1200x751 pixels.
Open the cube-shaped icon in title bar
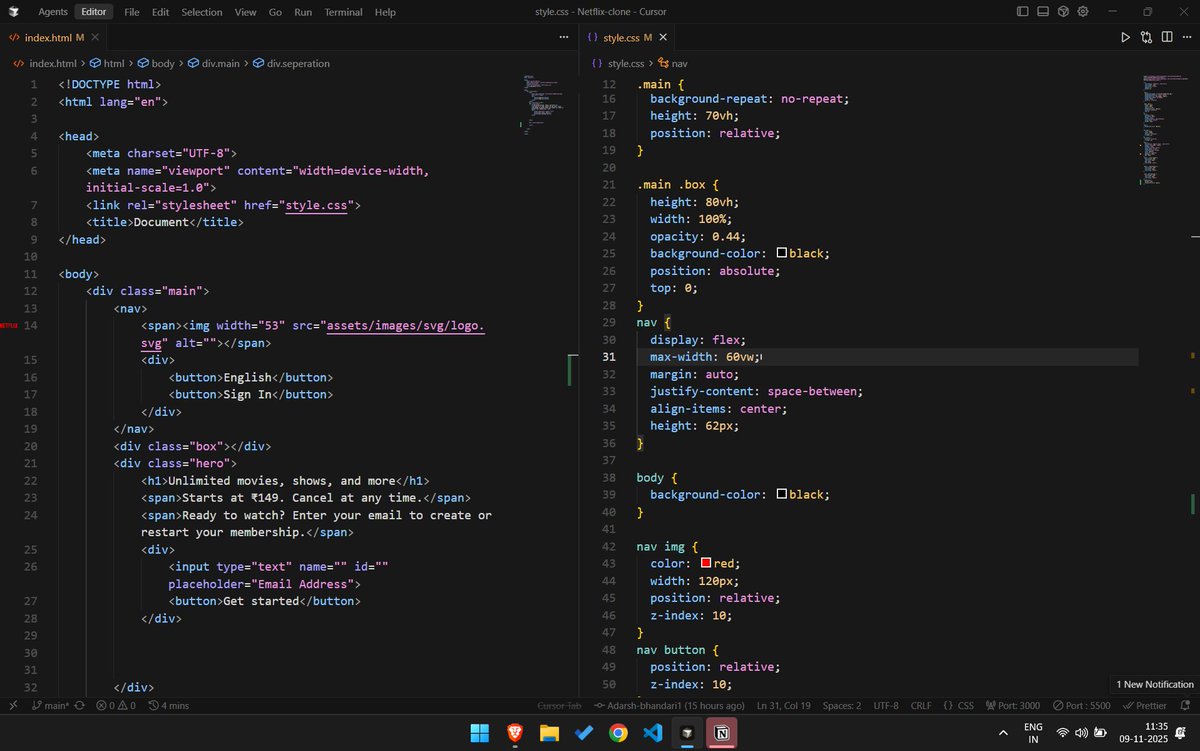[x=1063, y=12]
